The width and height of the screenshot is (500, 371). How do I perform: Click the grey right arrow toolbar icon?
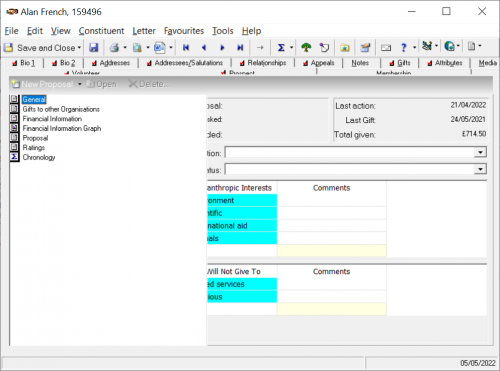(x=260, y=48)
